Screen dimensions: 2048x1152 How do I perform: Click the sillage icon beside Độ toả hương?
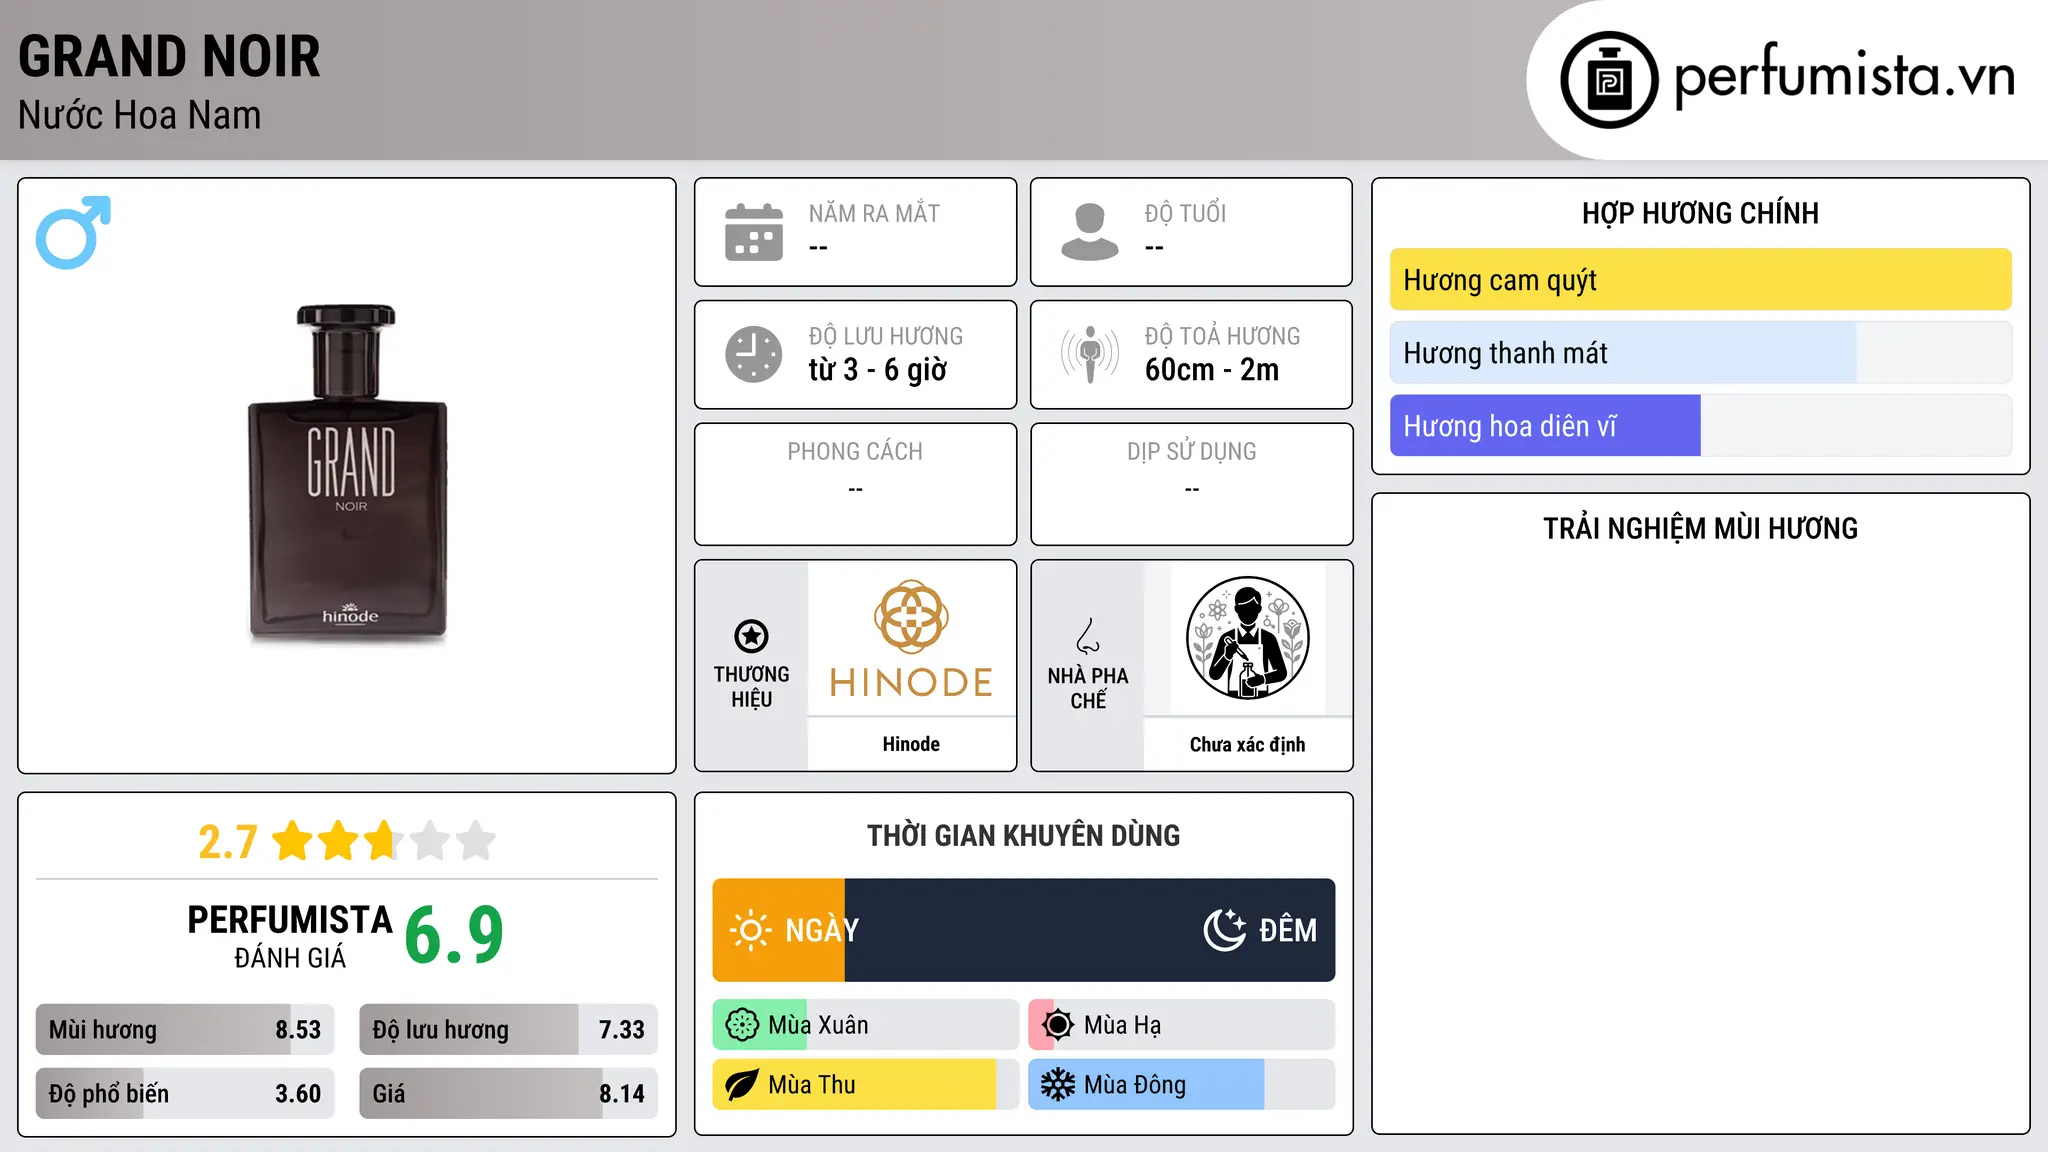[x=1090, y=354]
